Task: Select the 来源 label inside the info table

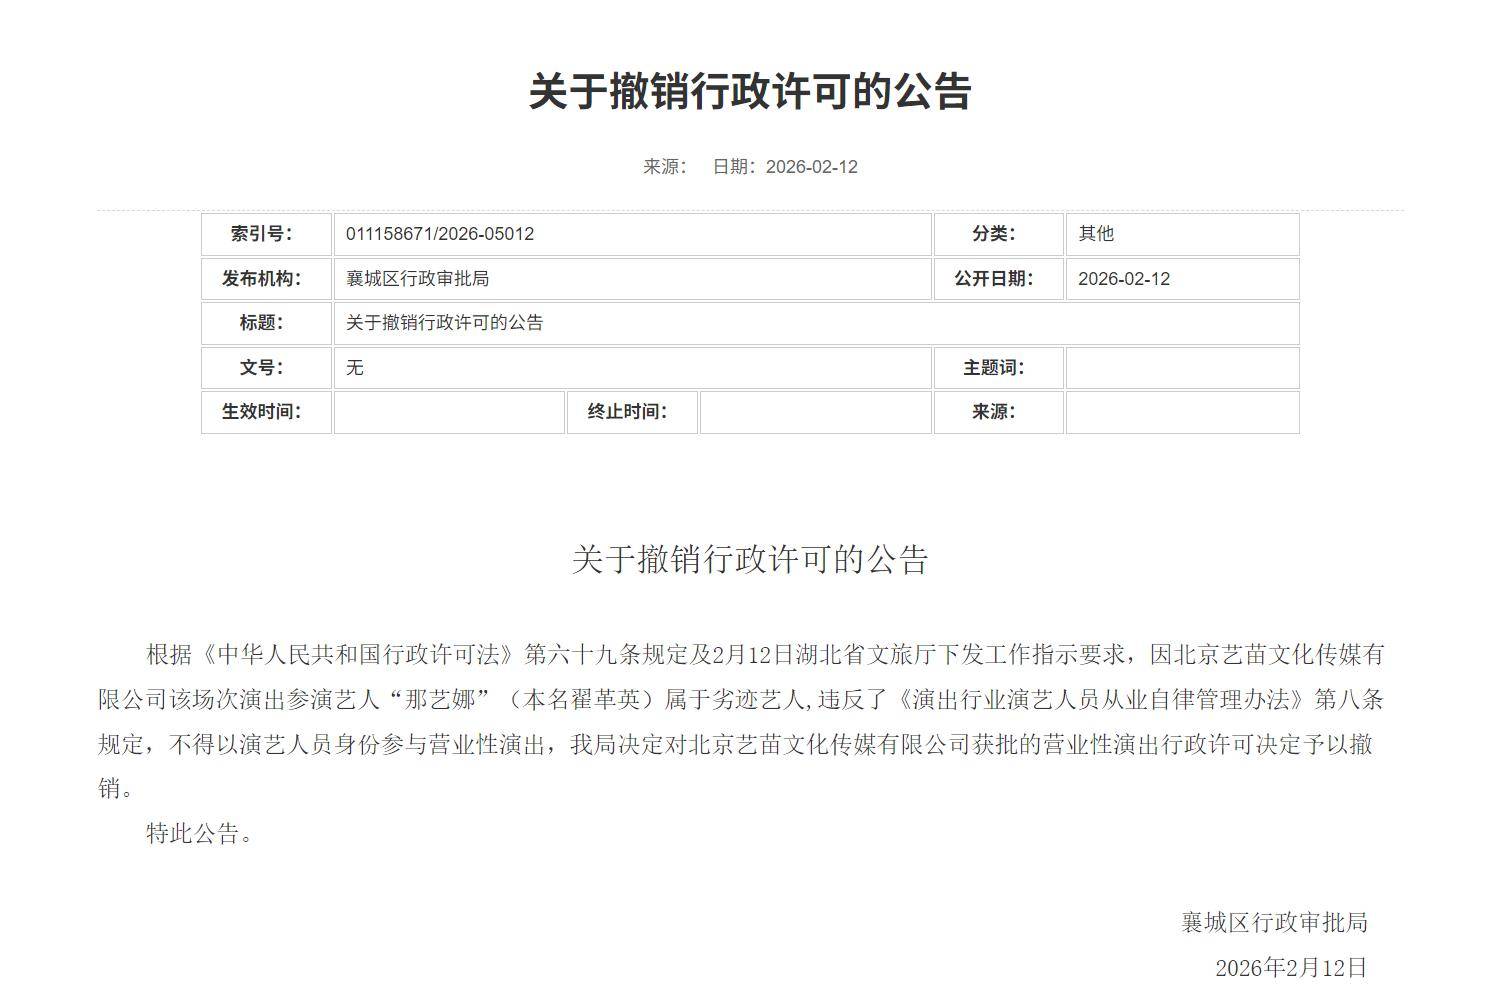Action: [994, 412]
